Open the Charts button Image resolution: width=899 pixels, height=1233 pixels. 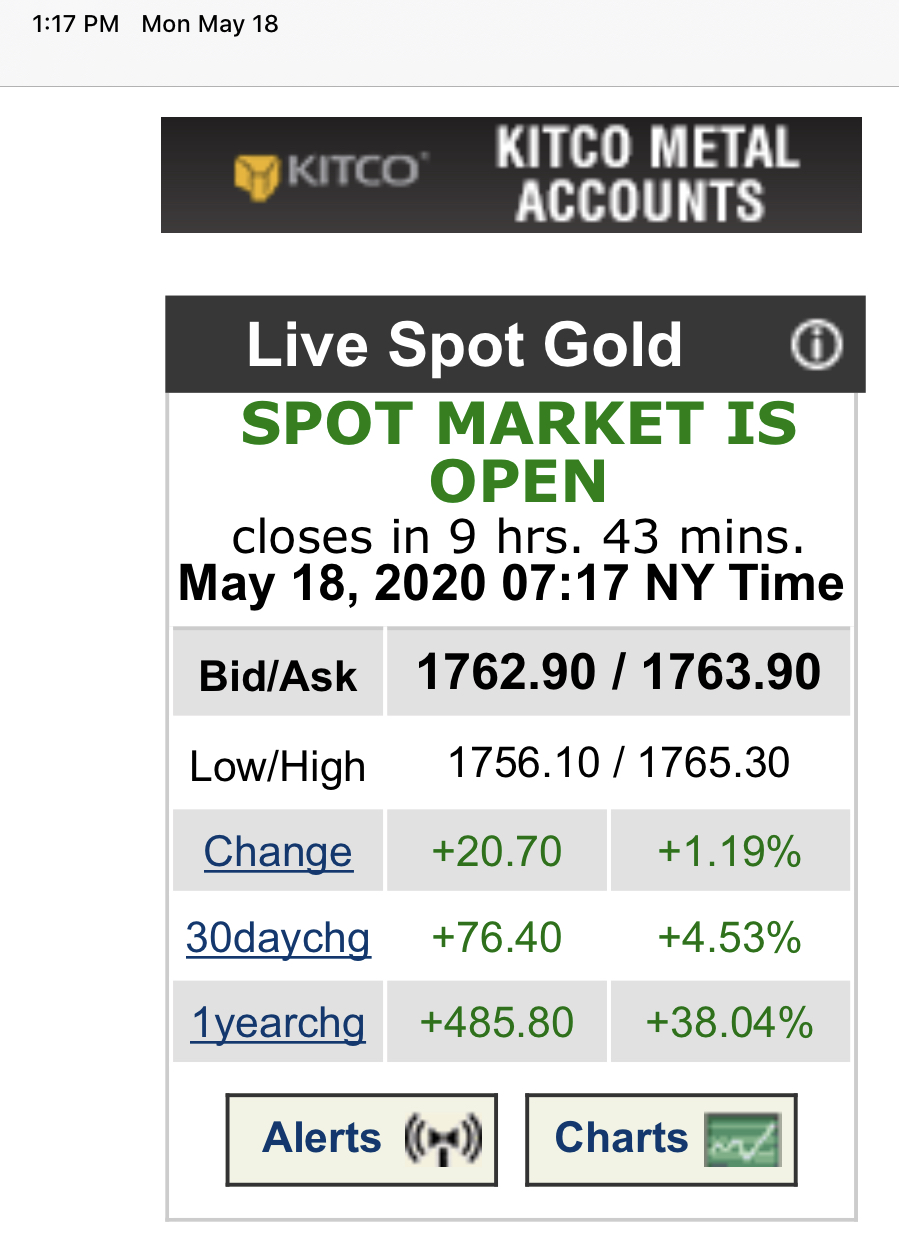[661, 1139]
